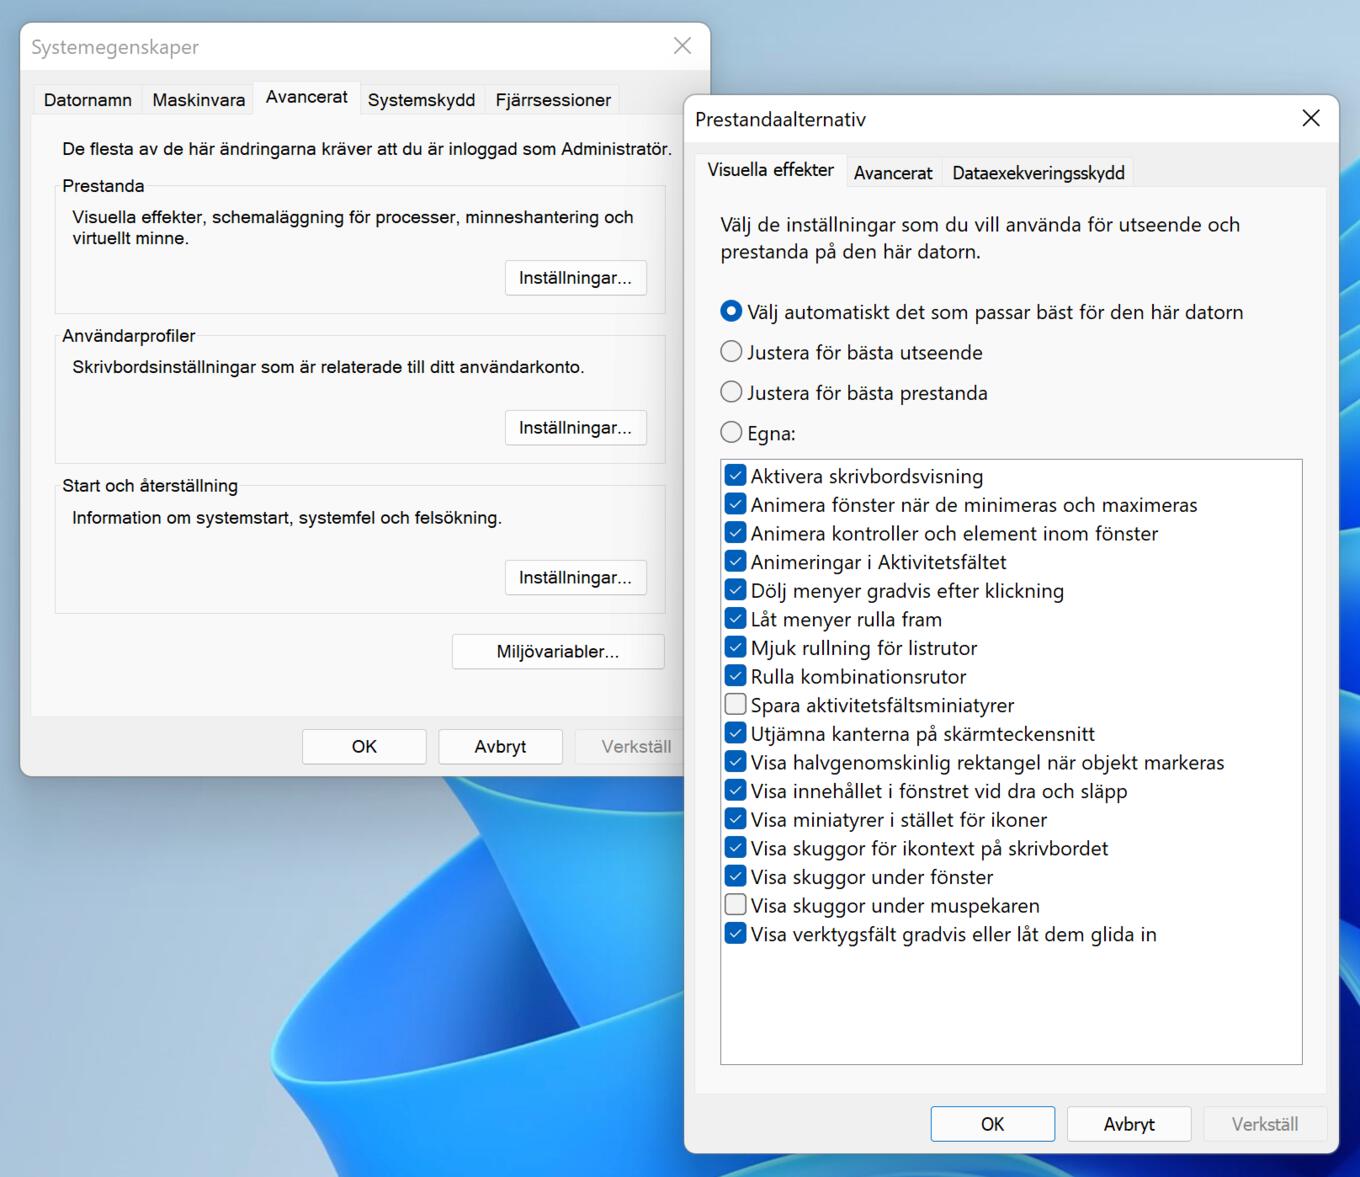Click 'Skrivbordsinställningar som är relaterade' description text
This screenshot has height=1177, width=1360.
[x=328, y=367]
